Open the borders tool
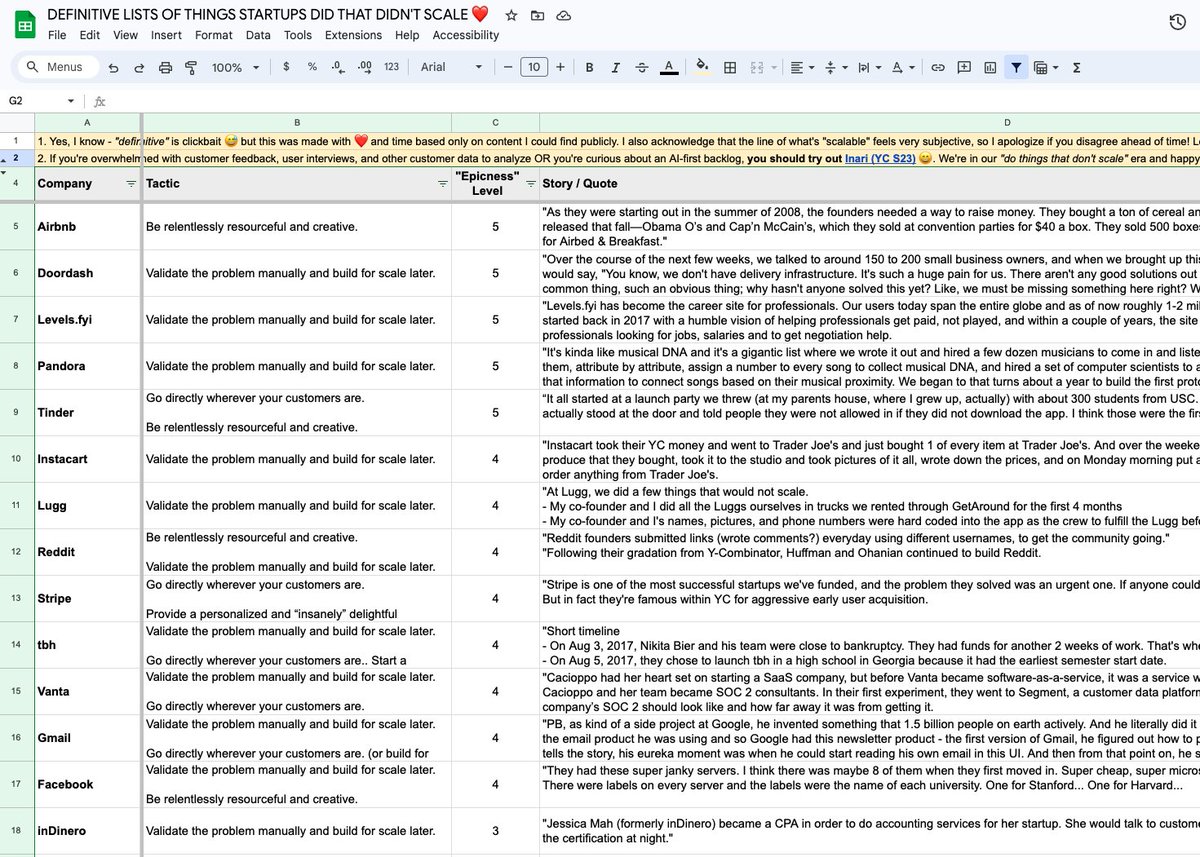 coord(730,67)
